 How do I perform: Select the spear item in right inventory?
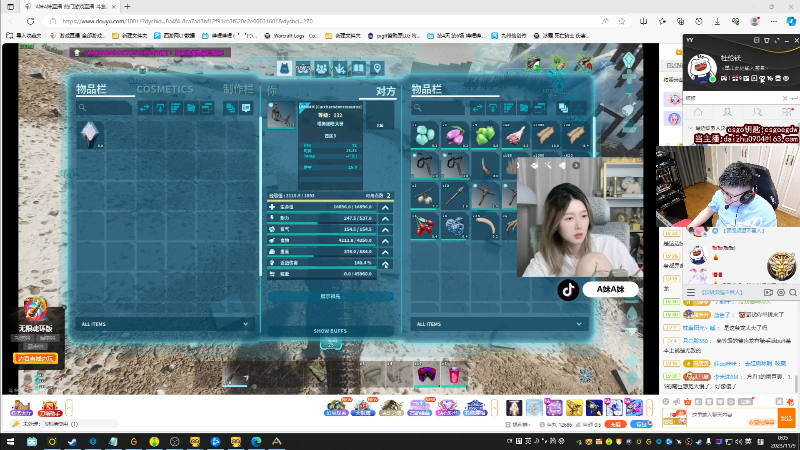pyautogui.click(x=455, y=195)
